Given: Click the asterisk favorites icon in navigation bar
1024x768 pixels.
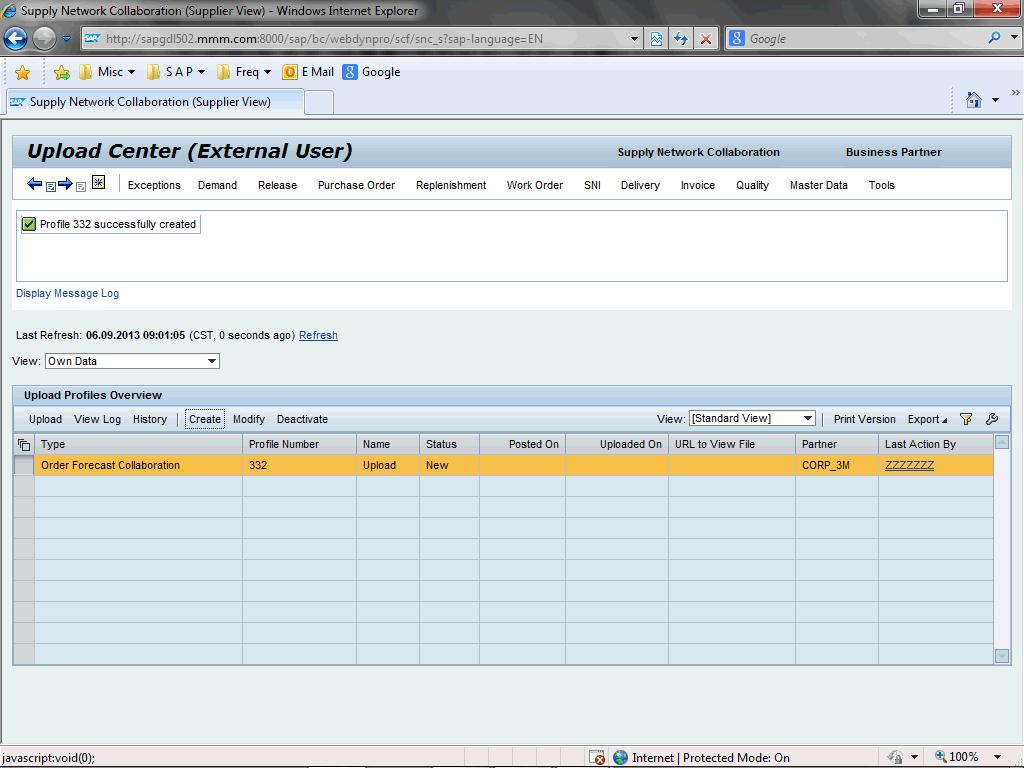Looking at the screenshot, I should [x=99, y=182].
